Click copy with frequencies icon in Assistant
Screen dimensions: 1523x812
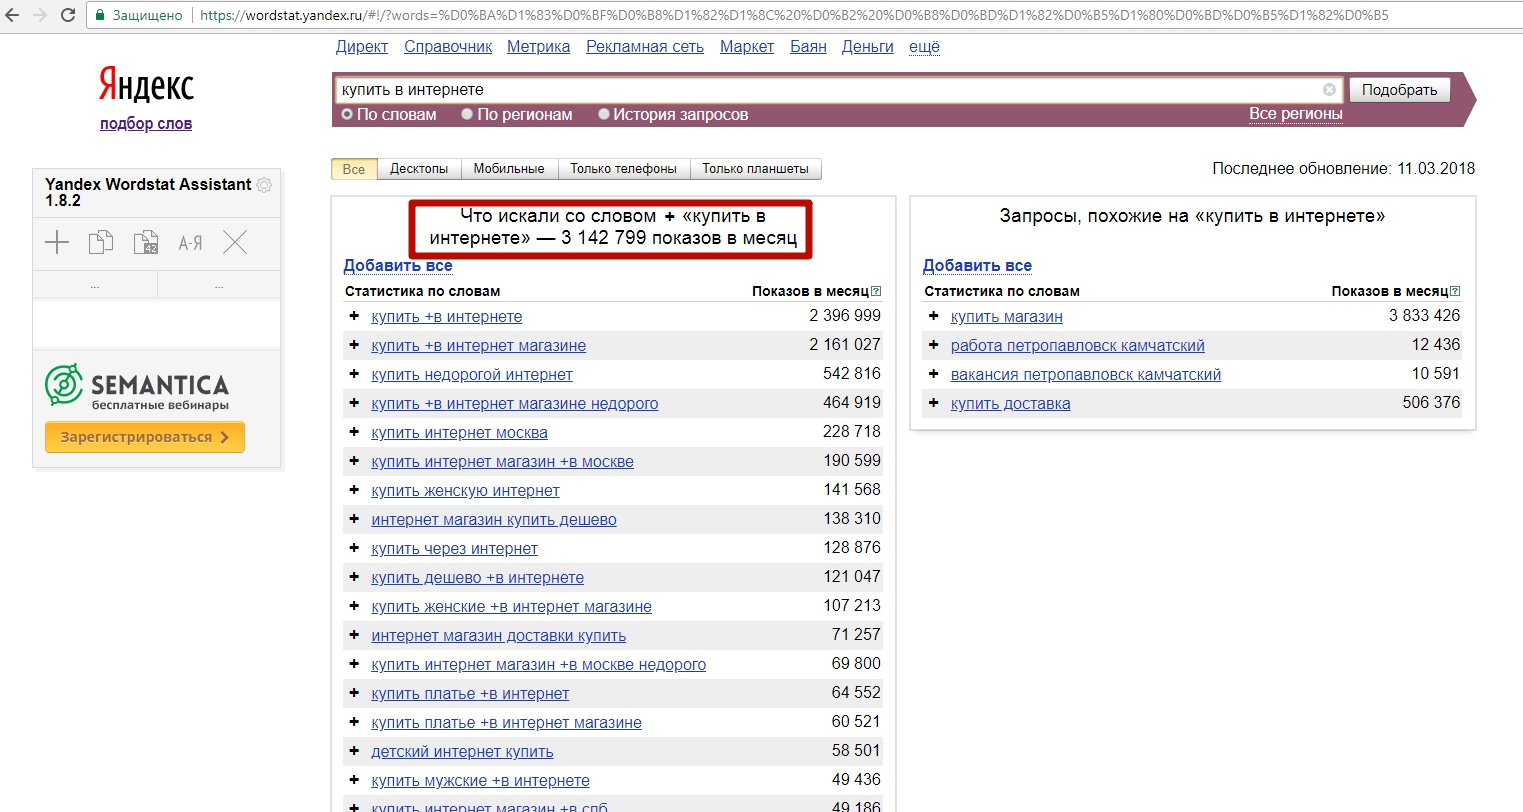click(x=146, y=242)
